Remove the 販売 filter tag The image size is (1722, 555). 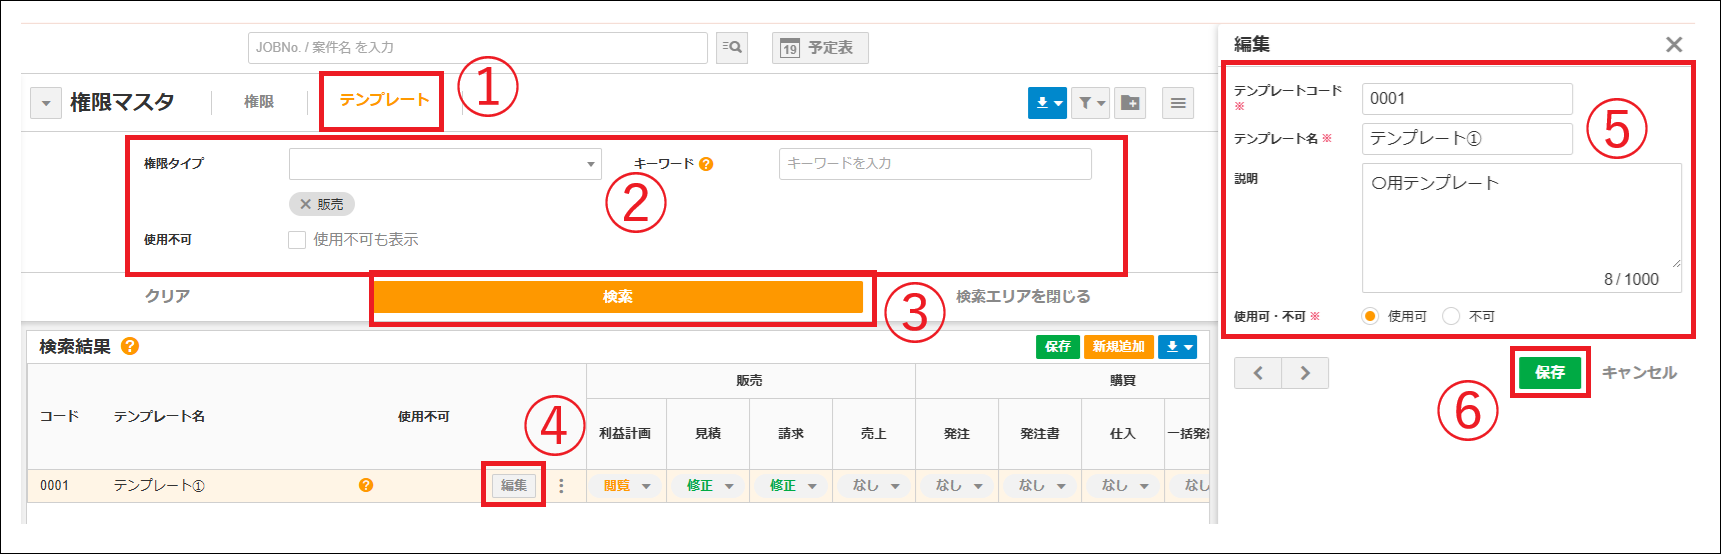pyautogui.click(x=305, y=204)
